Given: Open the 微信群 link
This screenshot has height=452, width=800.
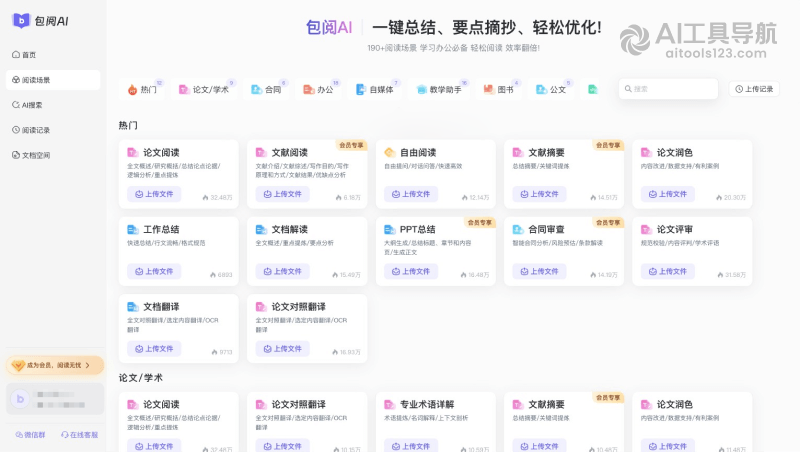Looking at the screenshot, I should point(31,435).
